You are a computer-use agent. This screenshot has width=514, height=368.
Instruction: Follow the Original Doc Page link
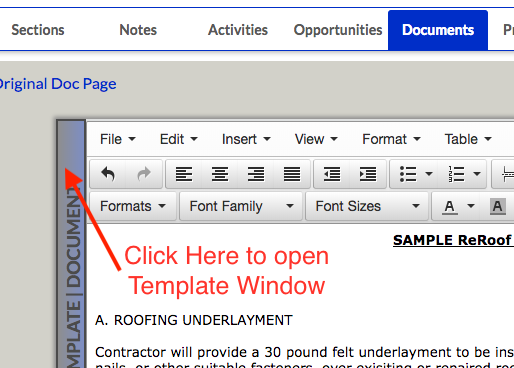pos(58,84)
